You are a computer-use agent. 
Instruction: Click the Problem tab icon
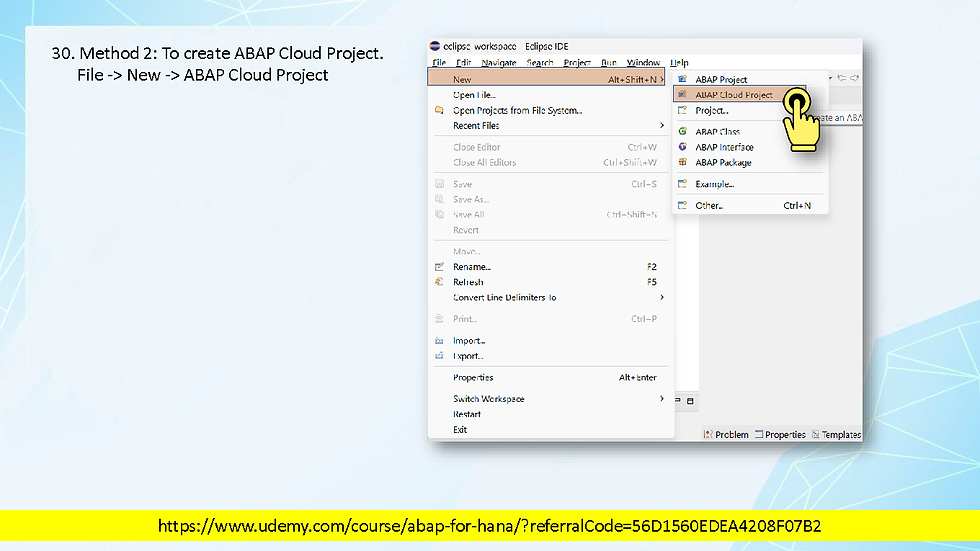[708, 434]
